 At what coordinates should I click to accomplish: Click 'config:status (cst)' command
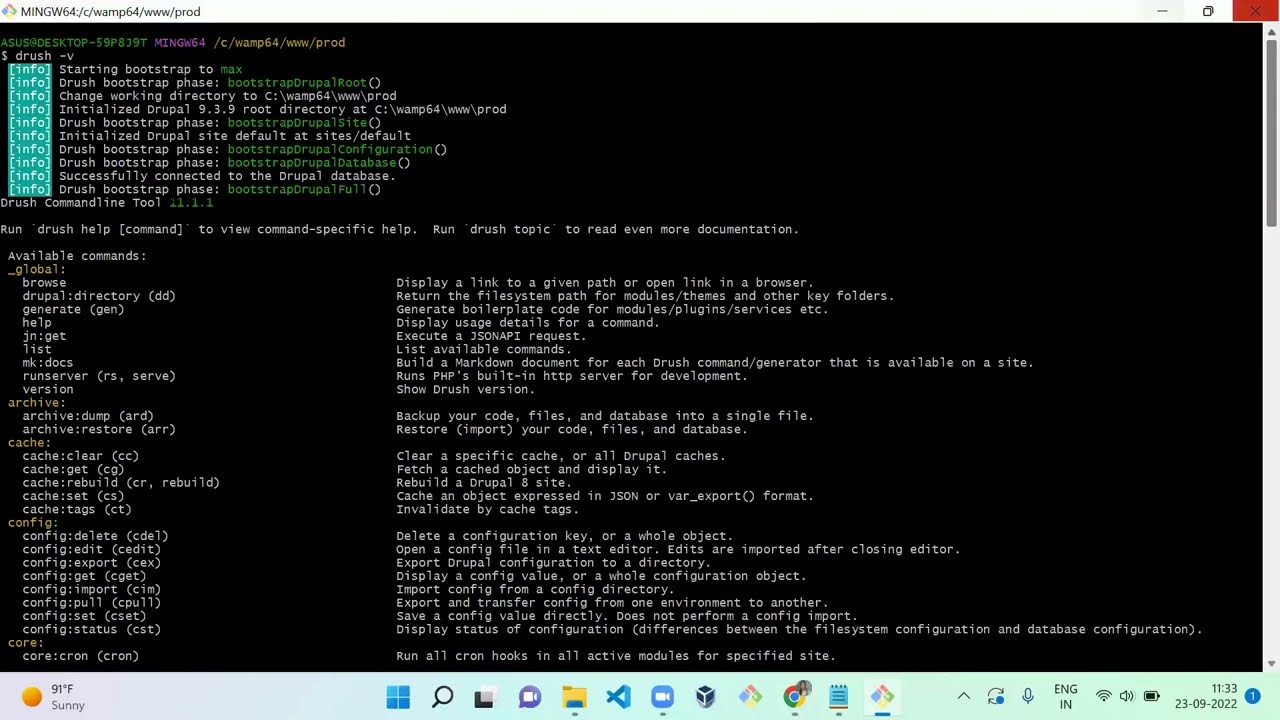pyautogui.click(x=92, y=629)
